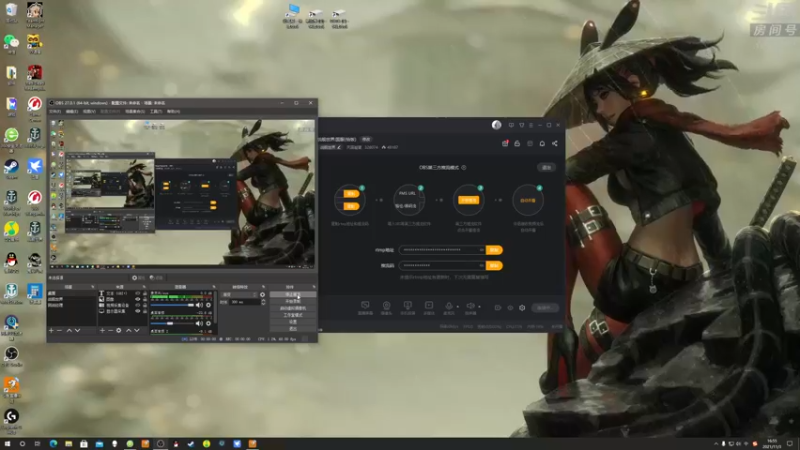Open the Help menu in OBS

pyautogui.click(x=173, y=111)
